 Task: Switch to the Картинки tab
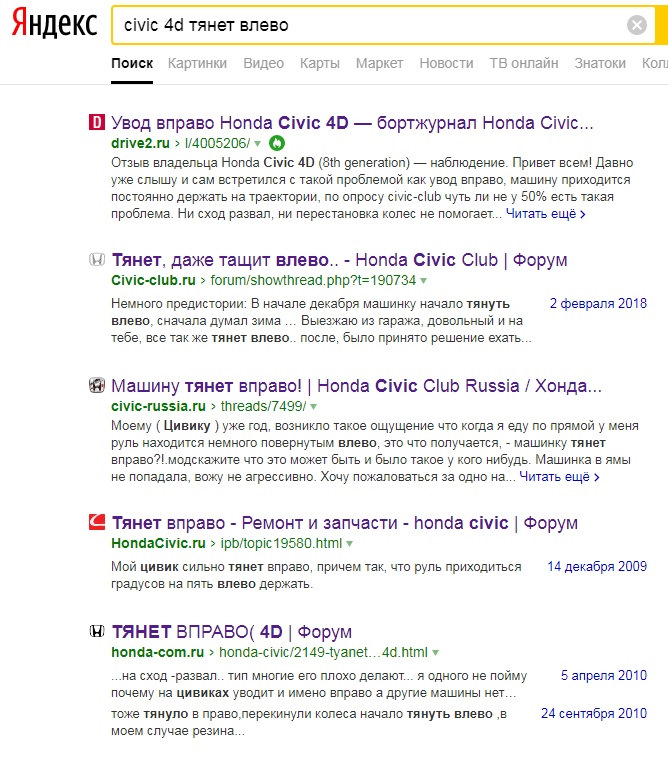[x=197, y=63]
